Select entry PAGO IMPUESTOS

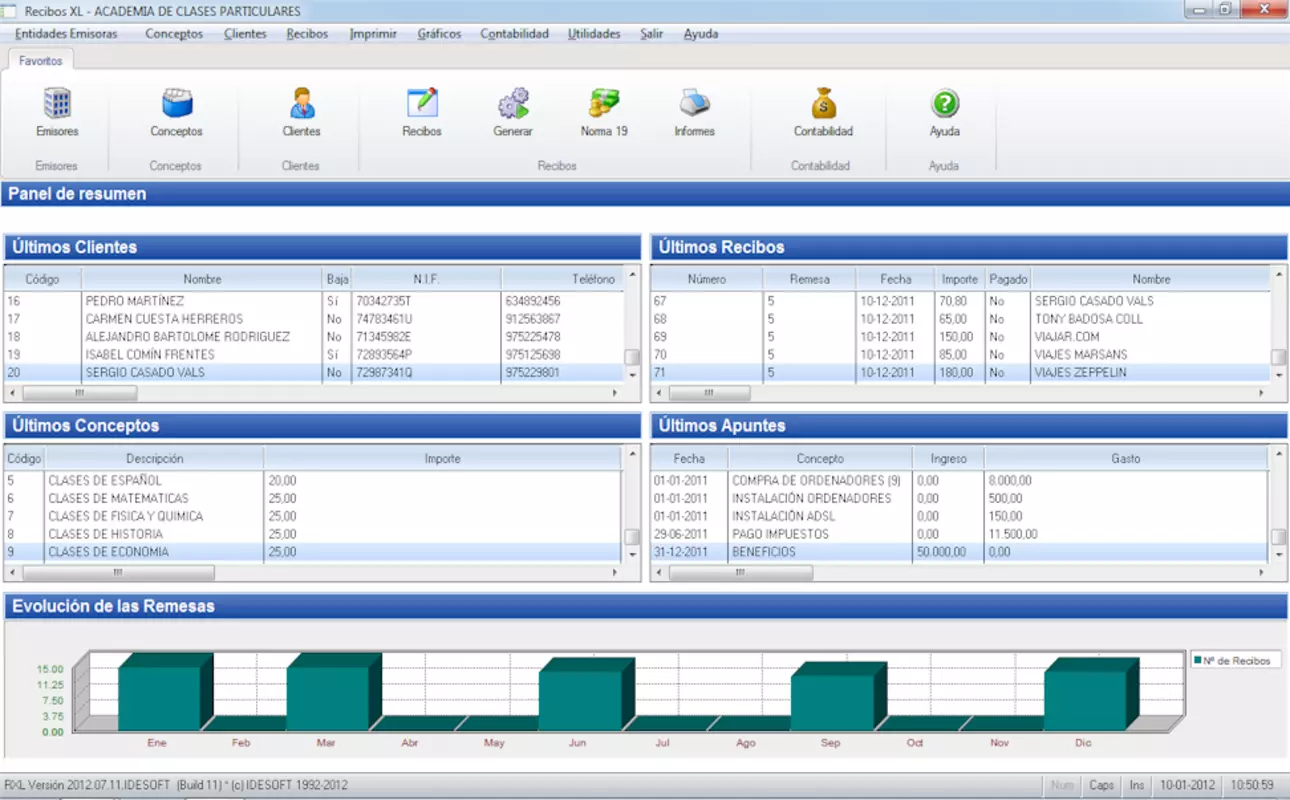tap(960, 535)
